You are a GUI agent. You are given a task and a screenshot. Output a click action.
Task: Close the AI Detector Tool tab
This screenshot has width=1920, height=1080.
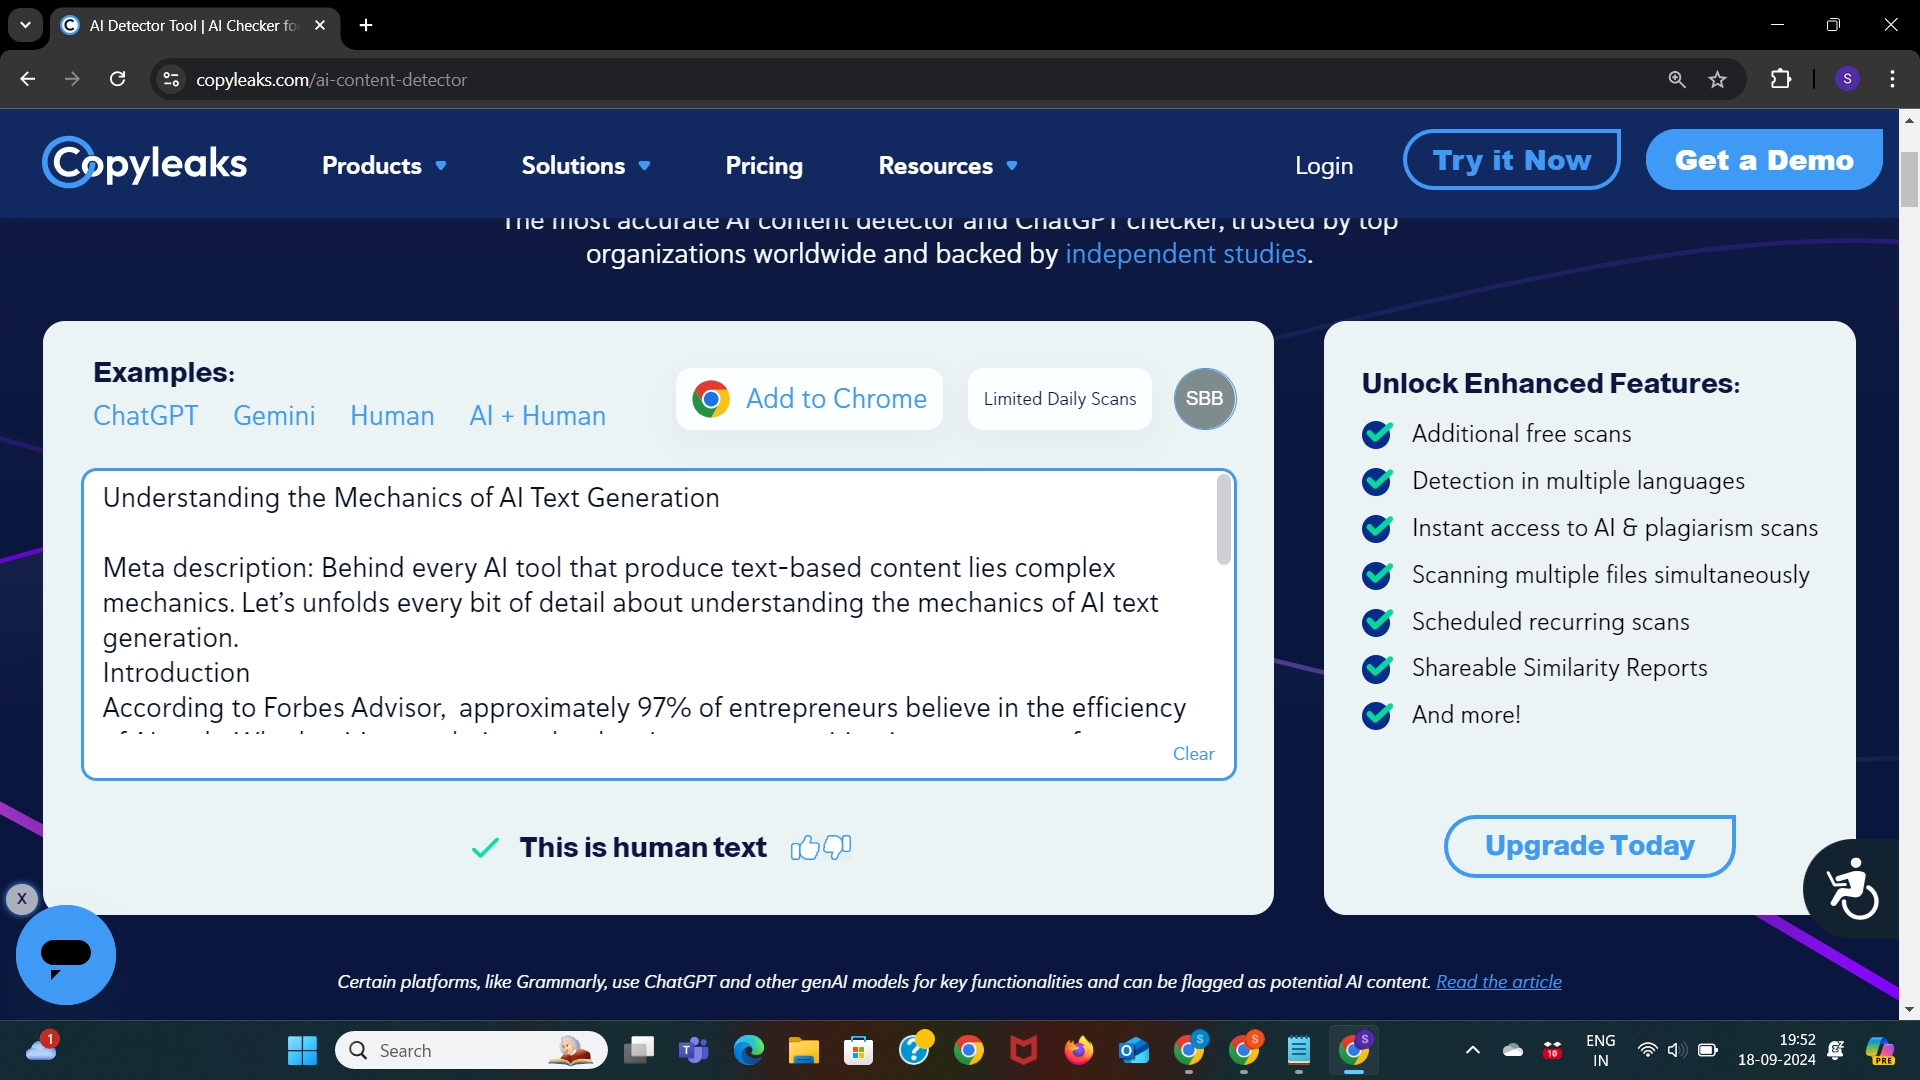[x=320, y=25]
